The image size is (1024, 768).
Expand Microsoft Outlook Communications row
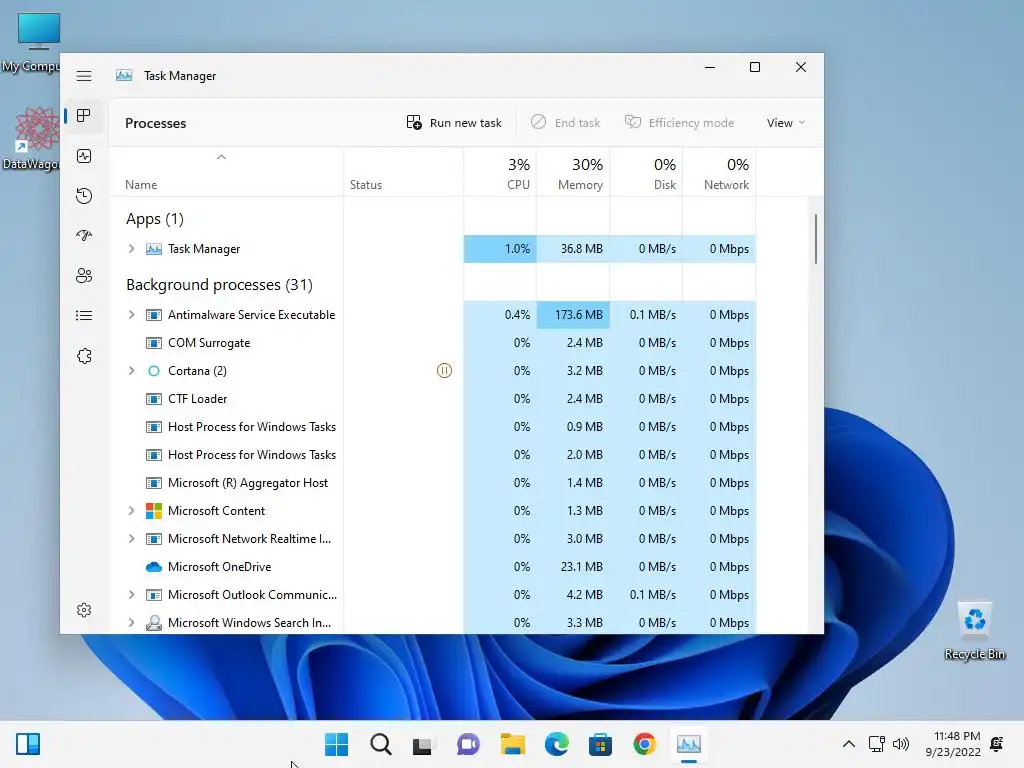[131, 595]
